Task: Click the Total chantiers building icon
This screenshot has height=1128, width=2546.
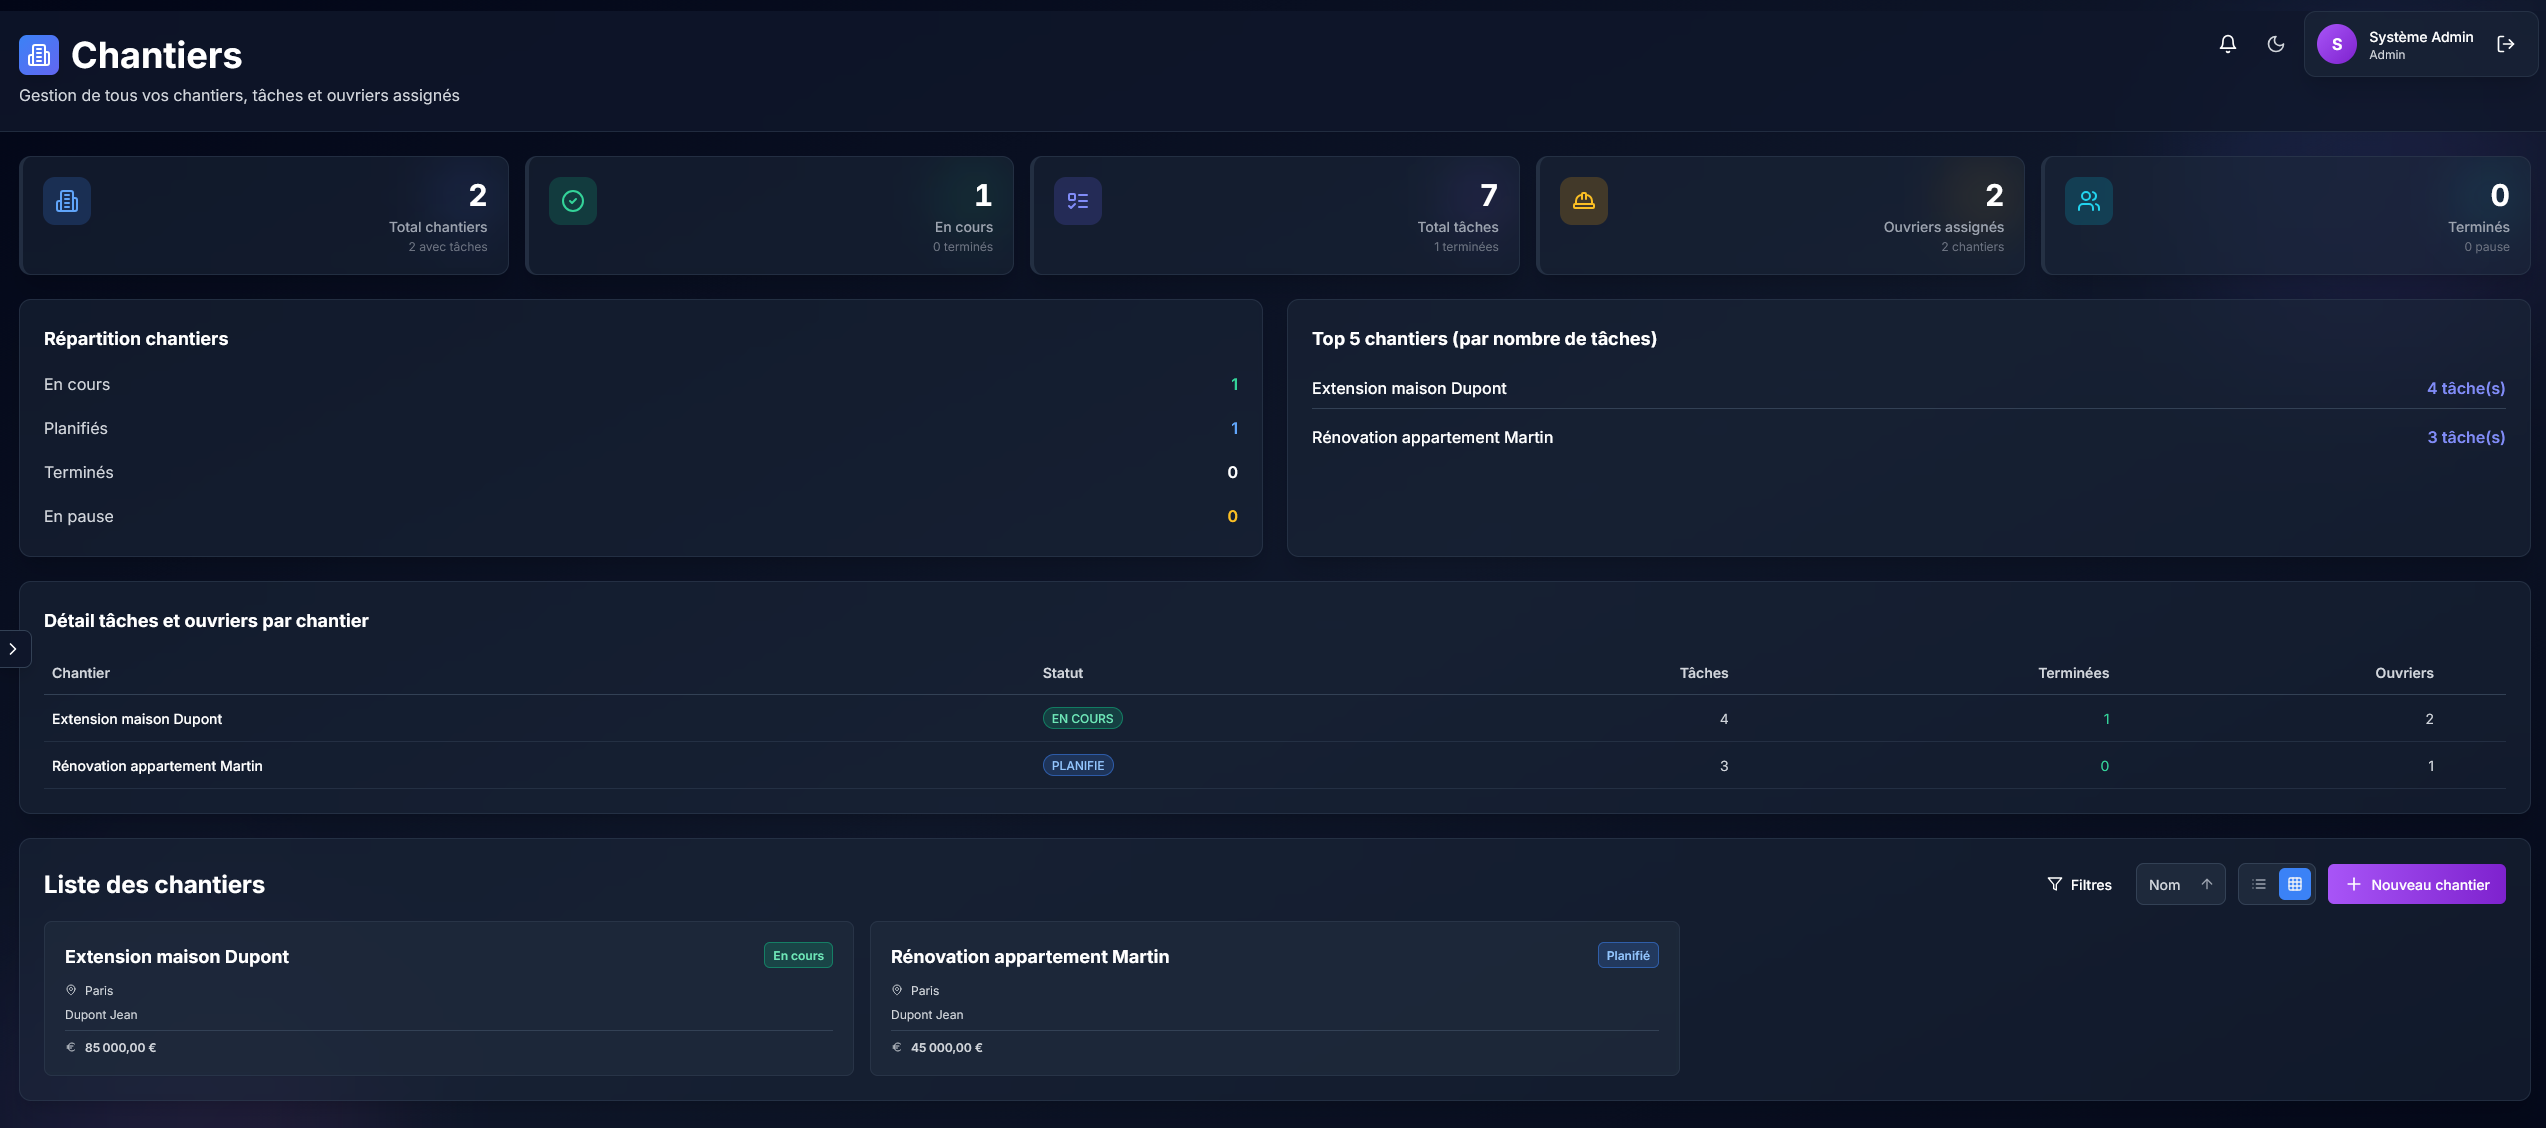Action: tap(67, 201)
